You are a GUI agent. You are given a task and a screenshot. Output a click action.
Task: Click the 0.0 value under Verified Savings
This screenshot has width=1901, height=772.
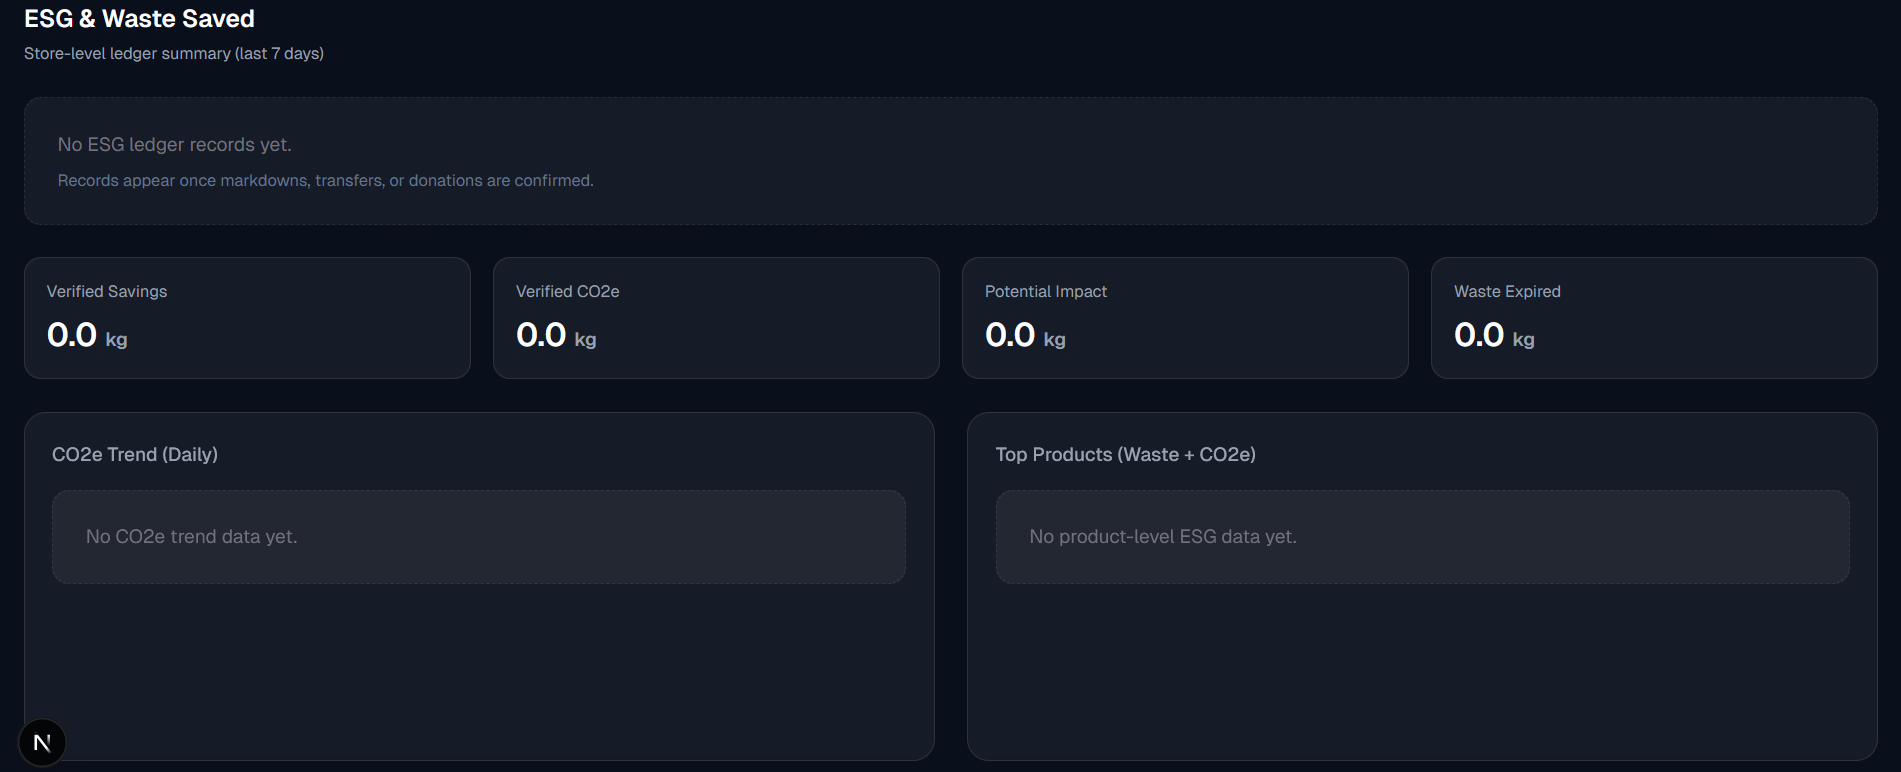click(72, 335)
